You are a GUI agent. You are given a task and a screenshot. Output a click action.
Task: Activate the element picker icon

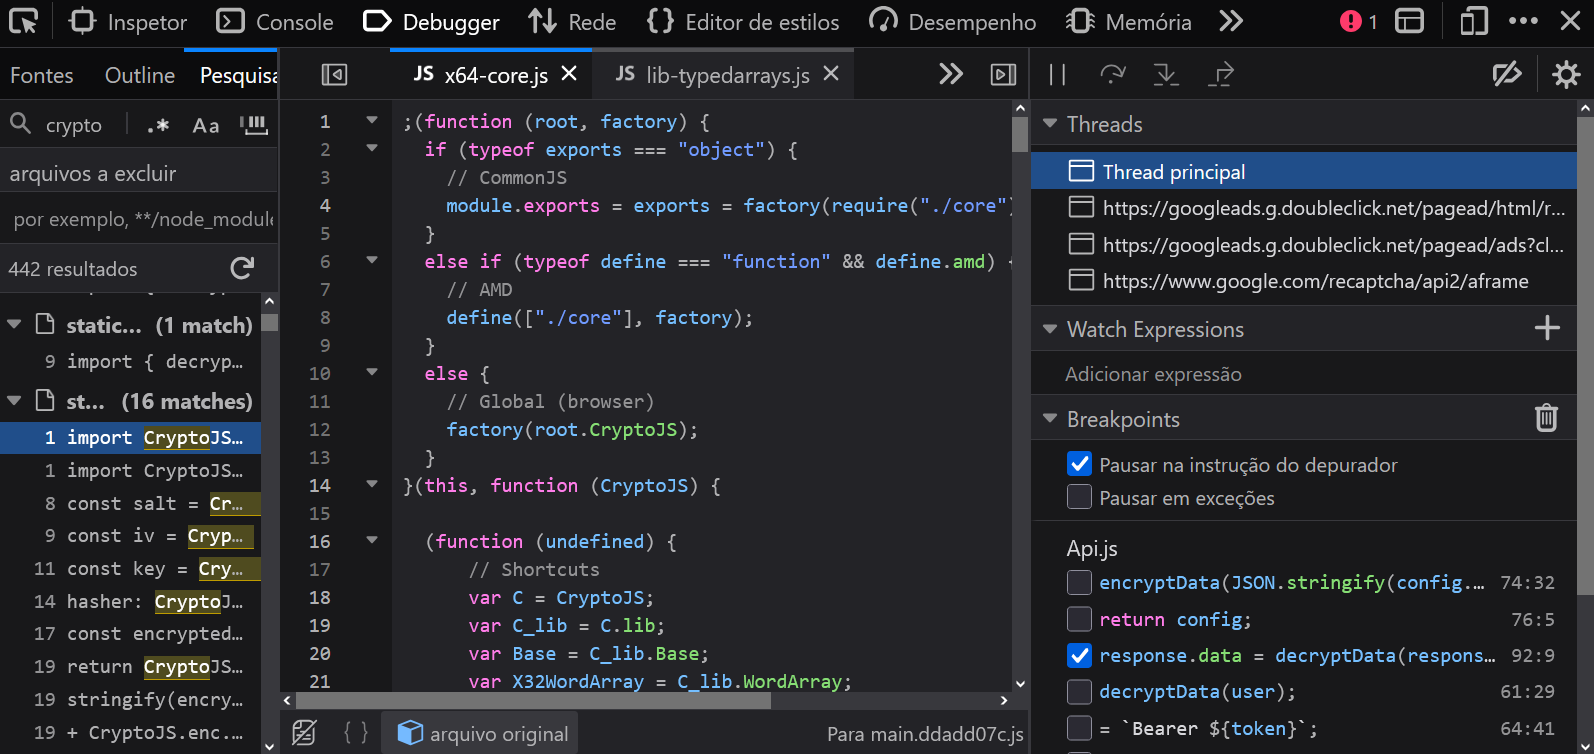(x=24, y=21)
